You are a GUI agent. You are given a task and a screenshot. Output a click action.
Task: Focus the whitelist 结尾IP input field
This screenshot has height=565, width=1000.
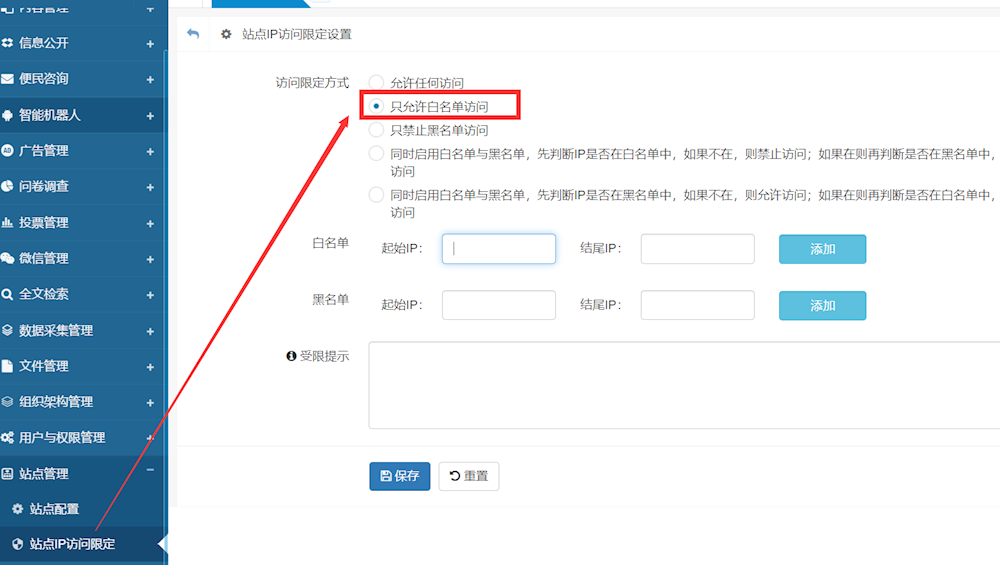tap(698, 249)
